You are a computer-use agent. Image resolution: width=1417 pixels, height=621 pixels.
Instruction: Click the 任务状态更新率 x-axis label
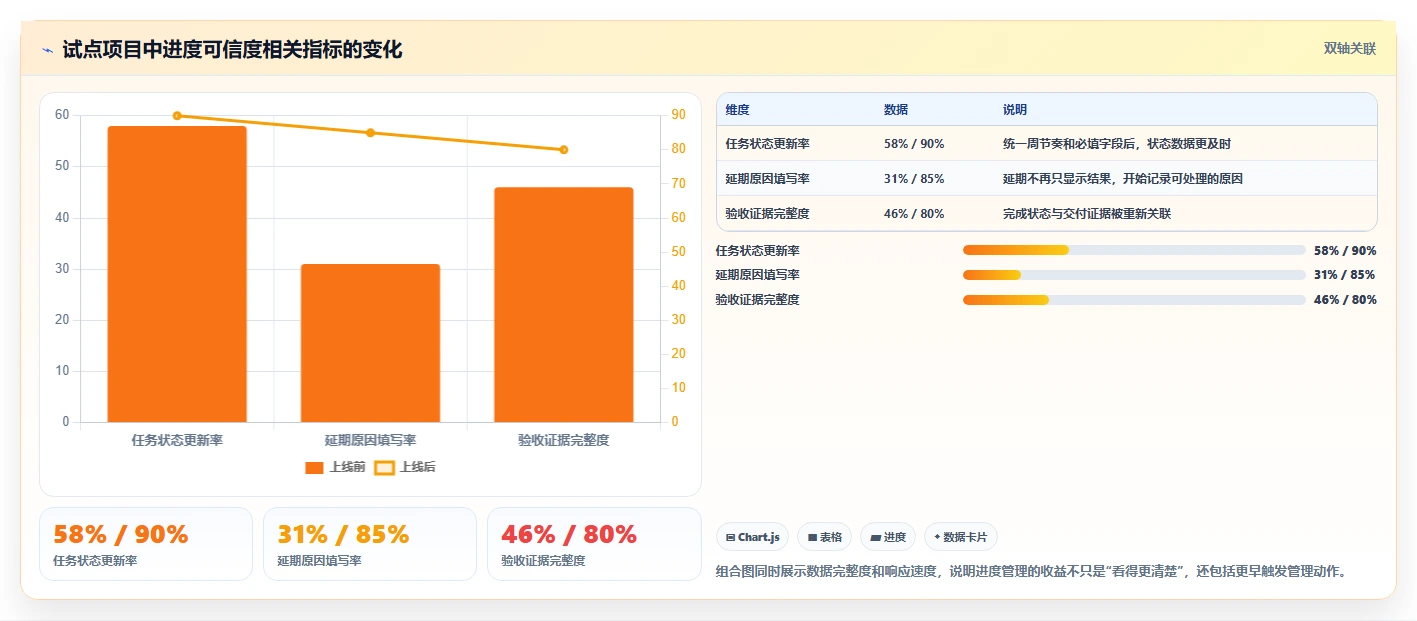coord(177,440)
